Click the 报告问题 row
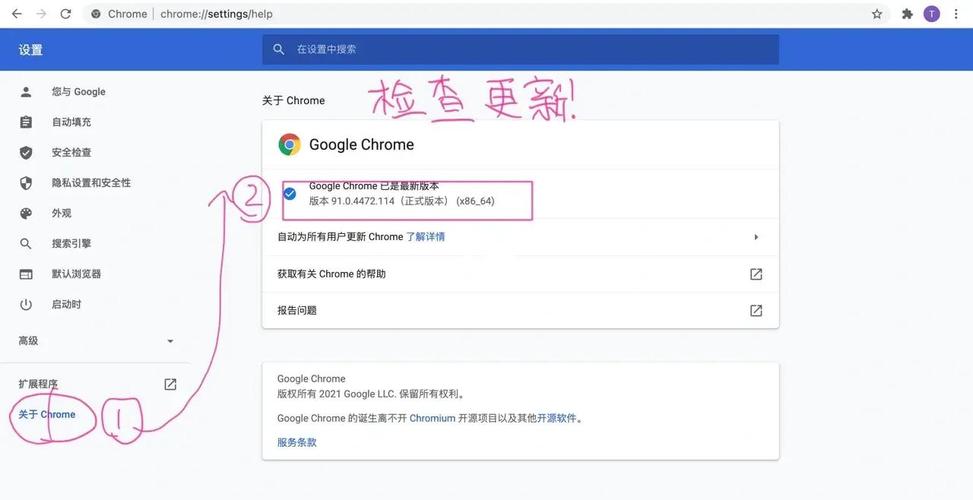The width and height of the screenshot is (973, 500). (x=520, y=311)
